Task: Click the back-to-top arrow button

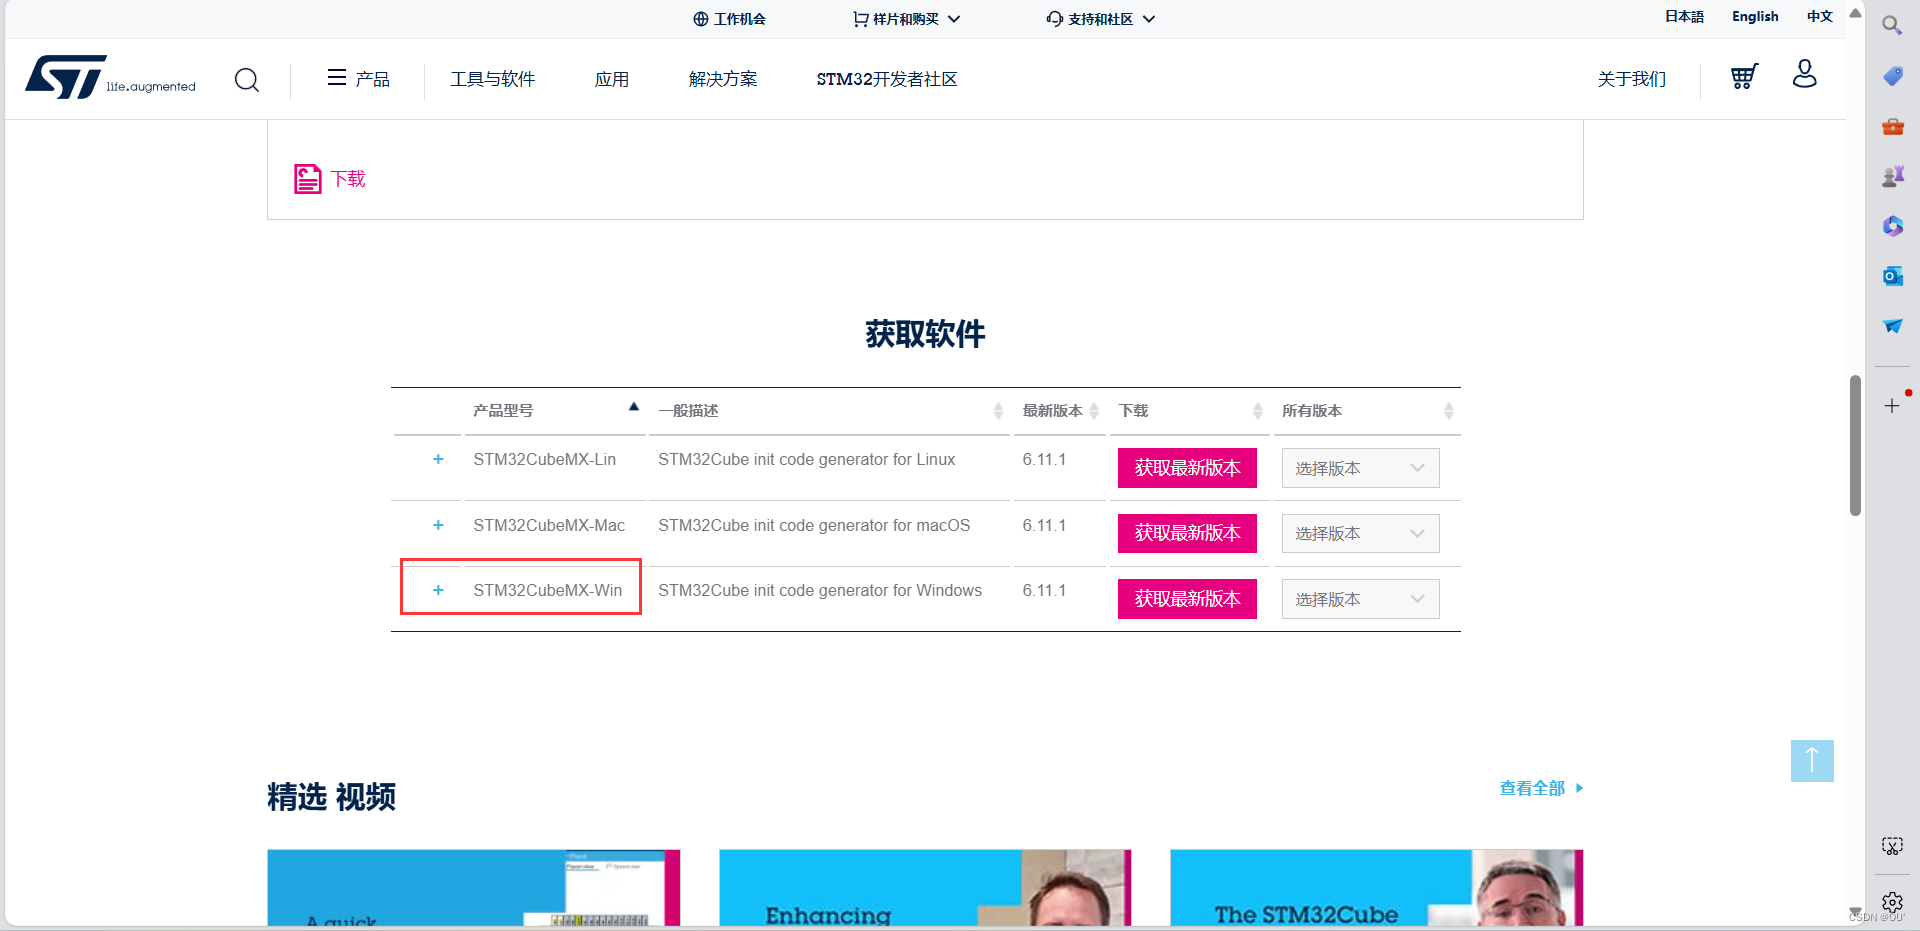Action: (x=1812, y=761)
